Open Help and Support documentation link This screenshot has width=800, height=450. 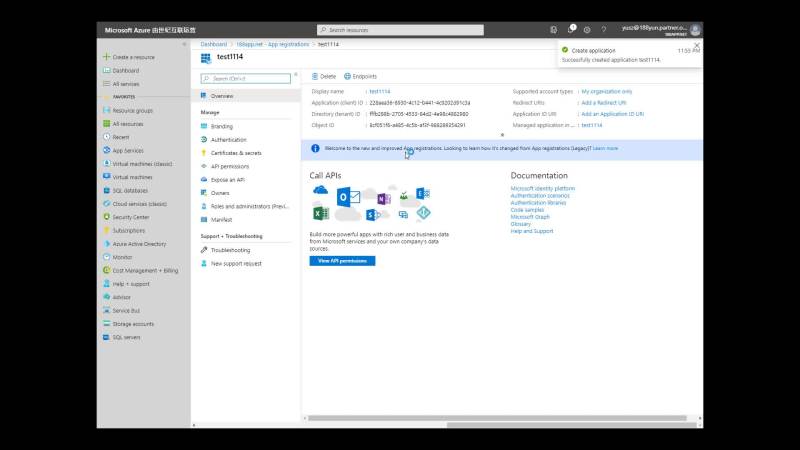(532, 231)
